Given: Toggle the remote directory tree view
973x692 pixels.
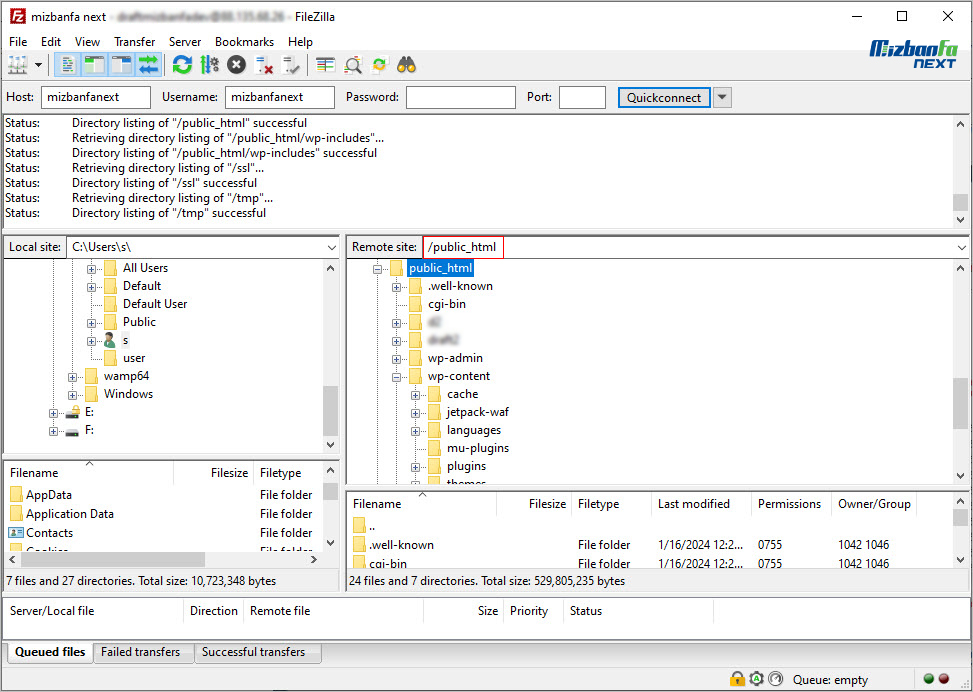Looking at the screenshot, I should [x=122, y=65].
